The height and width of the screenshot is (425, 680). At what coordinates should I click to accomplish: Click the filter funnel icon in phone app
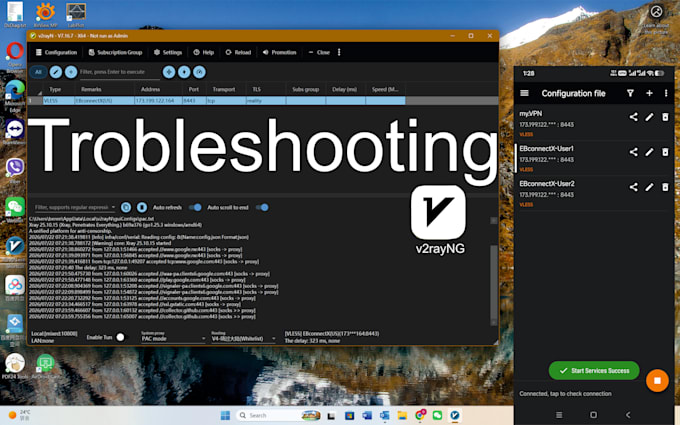coord(630,93)
